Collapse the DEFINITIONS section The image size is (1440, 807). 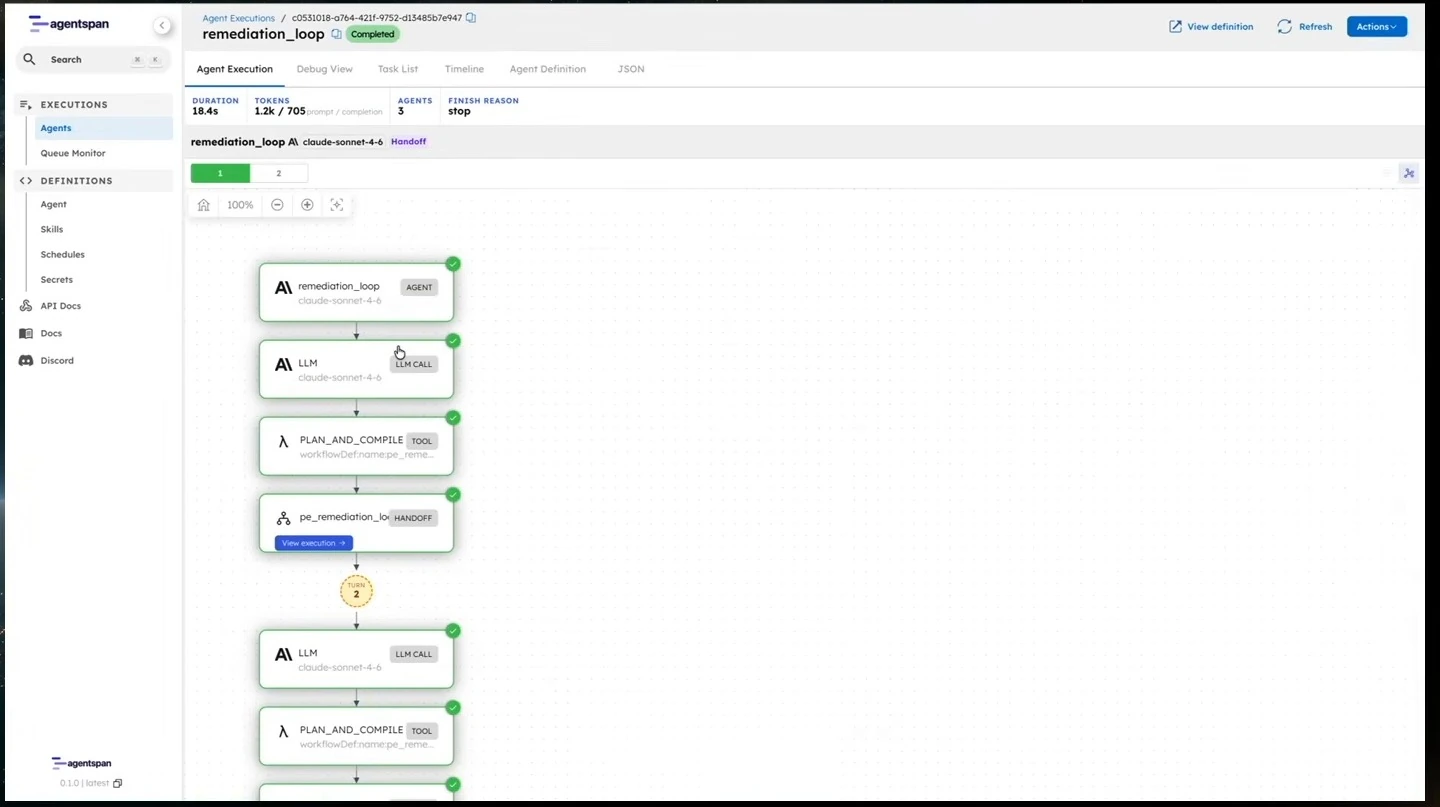(94, 181)
